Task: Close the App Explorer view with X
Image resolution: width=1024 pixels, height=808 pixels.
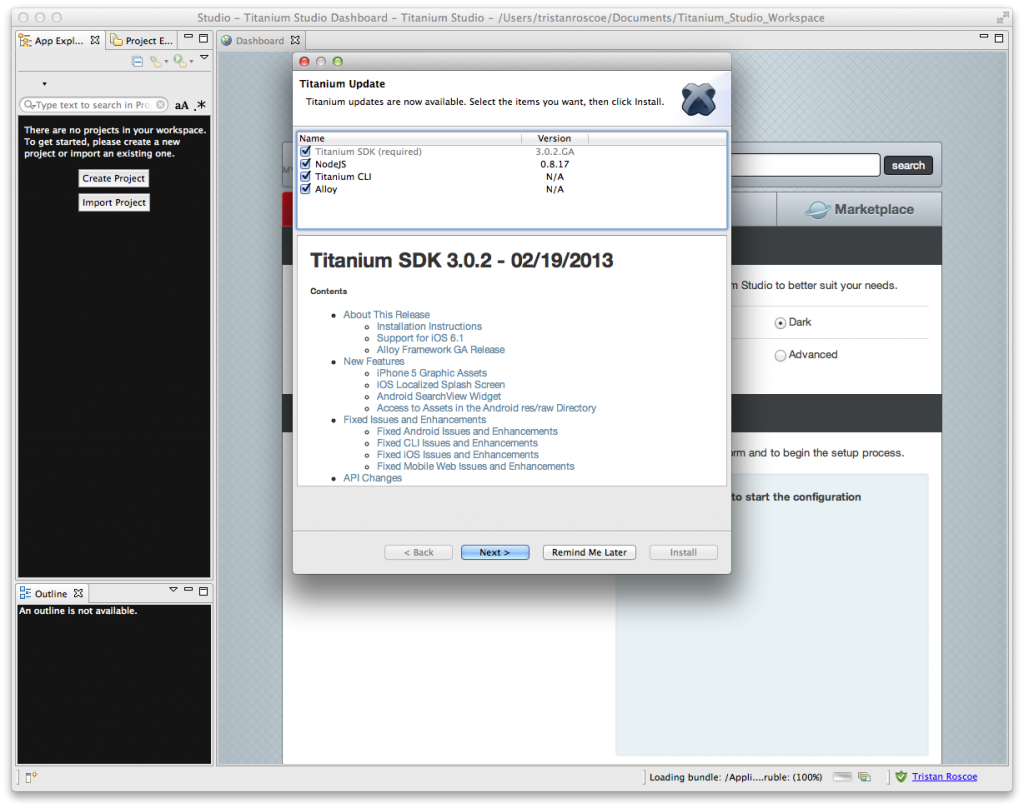Action: 95,40
